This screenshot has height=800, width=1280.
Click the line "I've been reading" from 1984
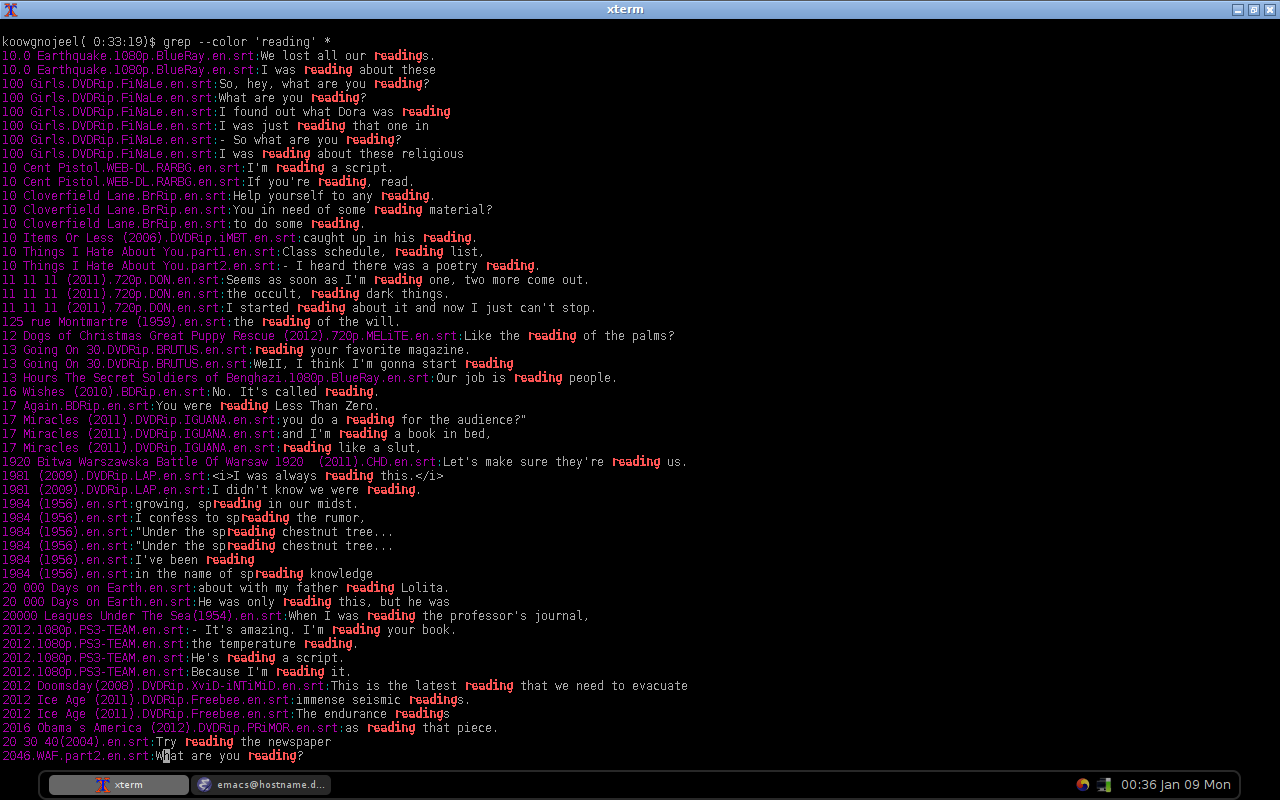194,560
